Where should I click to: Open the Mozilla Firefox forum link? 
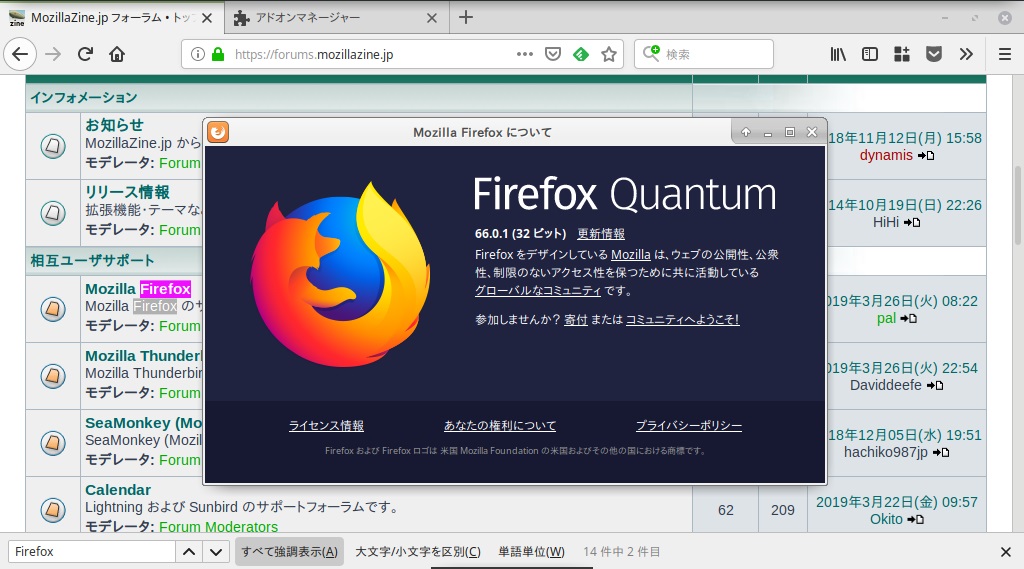138,289
